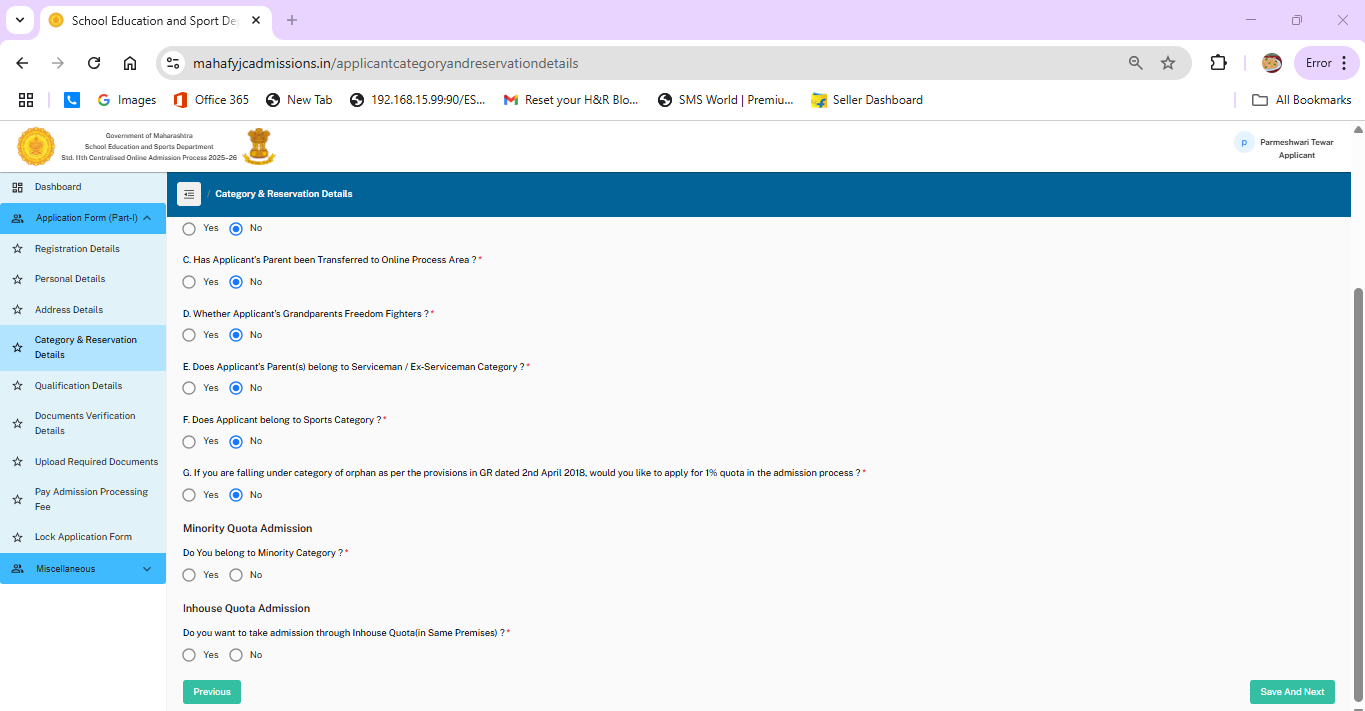Click the page vertical scrollbar thumb
This screenshot has height=711, width=1365.
point(1358,494)
